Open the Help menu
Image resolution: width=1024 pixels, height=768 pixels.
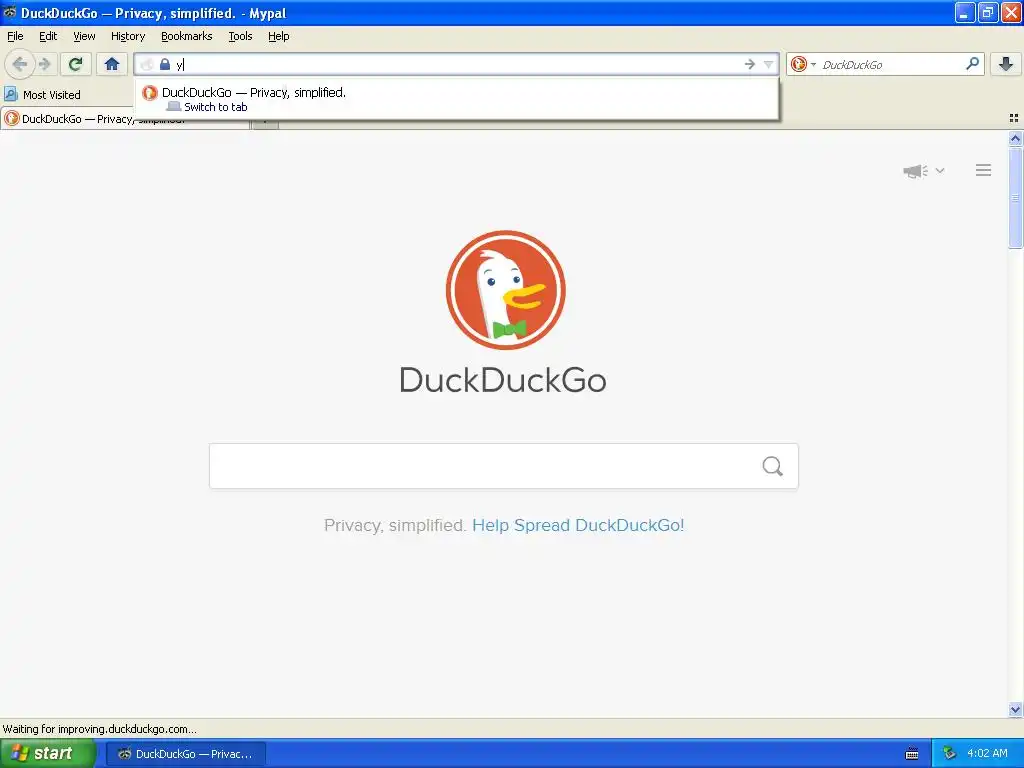point(278,36)
